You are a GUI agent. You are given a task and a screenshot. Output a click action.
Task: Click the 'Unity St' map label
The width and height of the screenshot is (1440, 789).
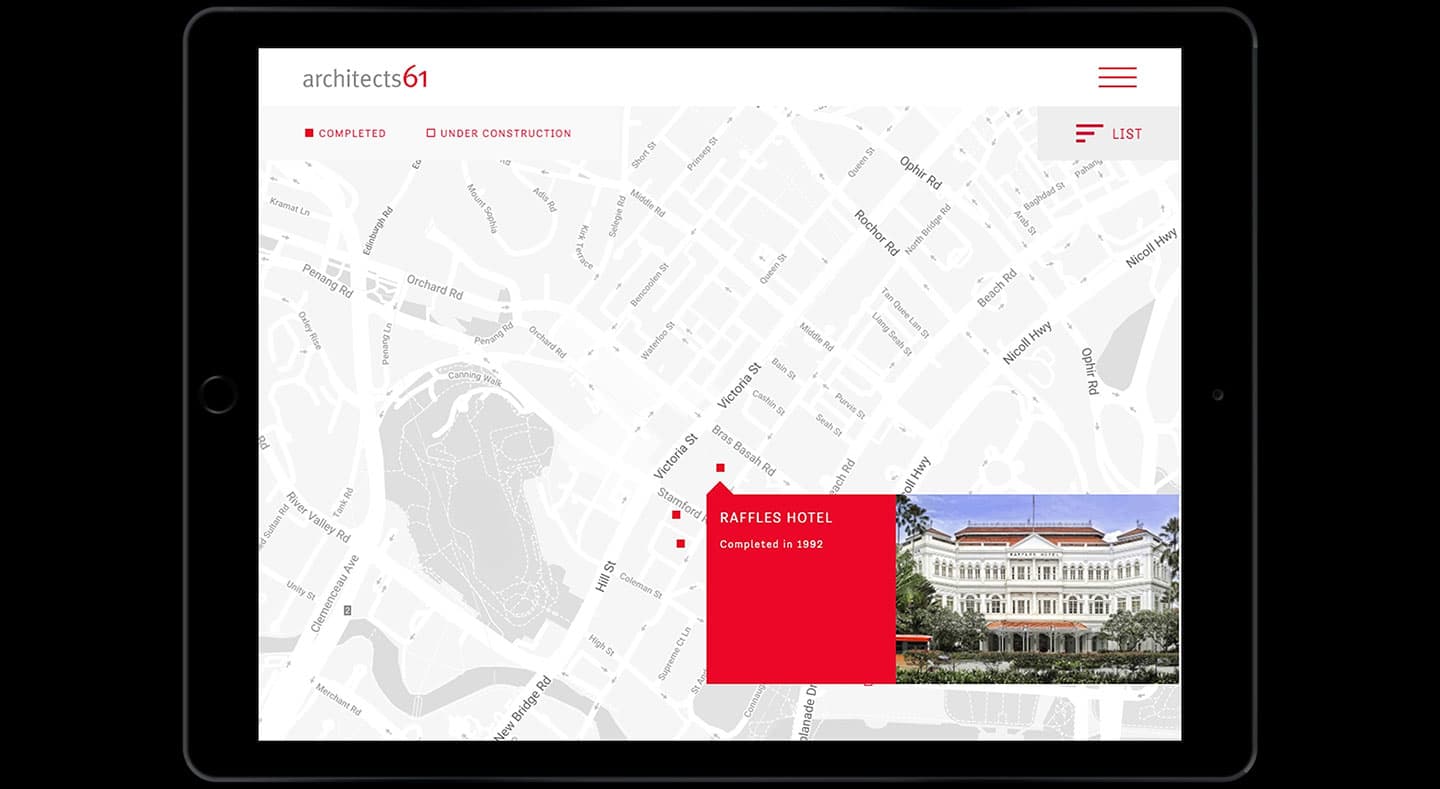click(300, 589)
